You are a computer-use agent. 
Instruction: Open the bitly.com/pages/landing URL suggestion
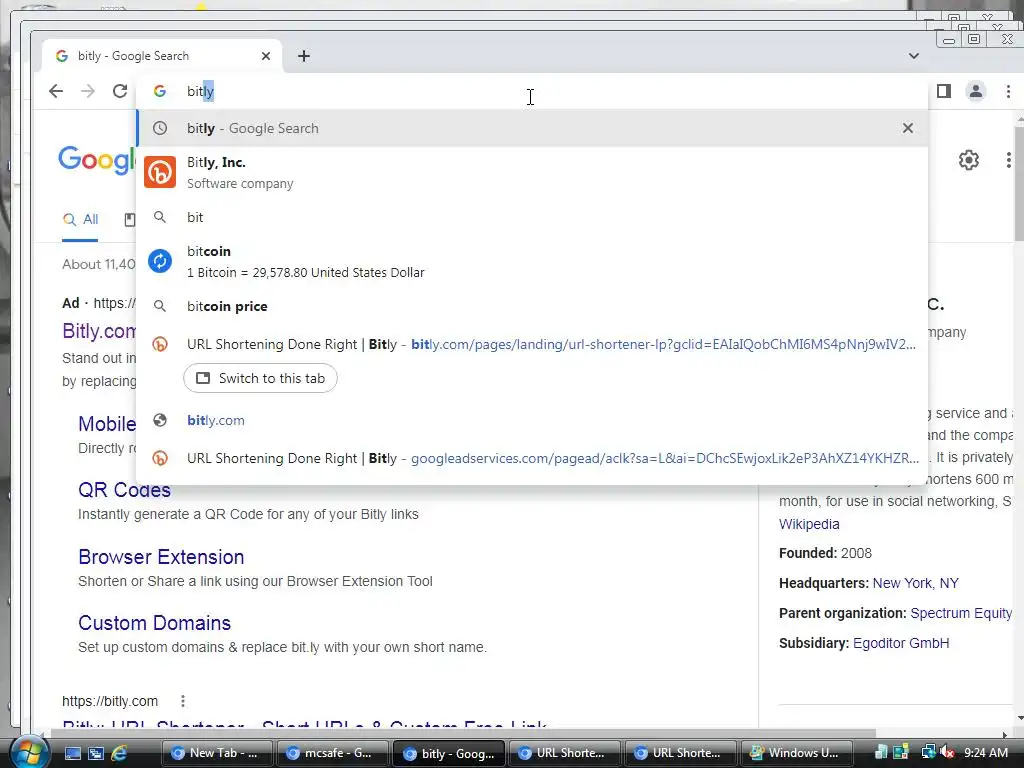coord(532,344)
